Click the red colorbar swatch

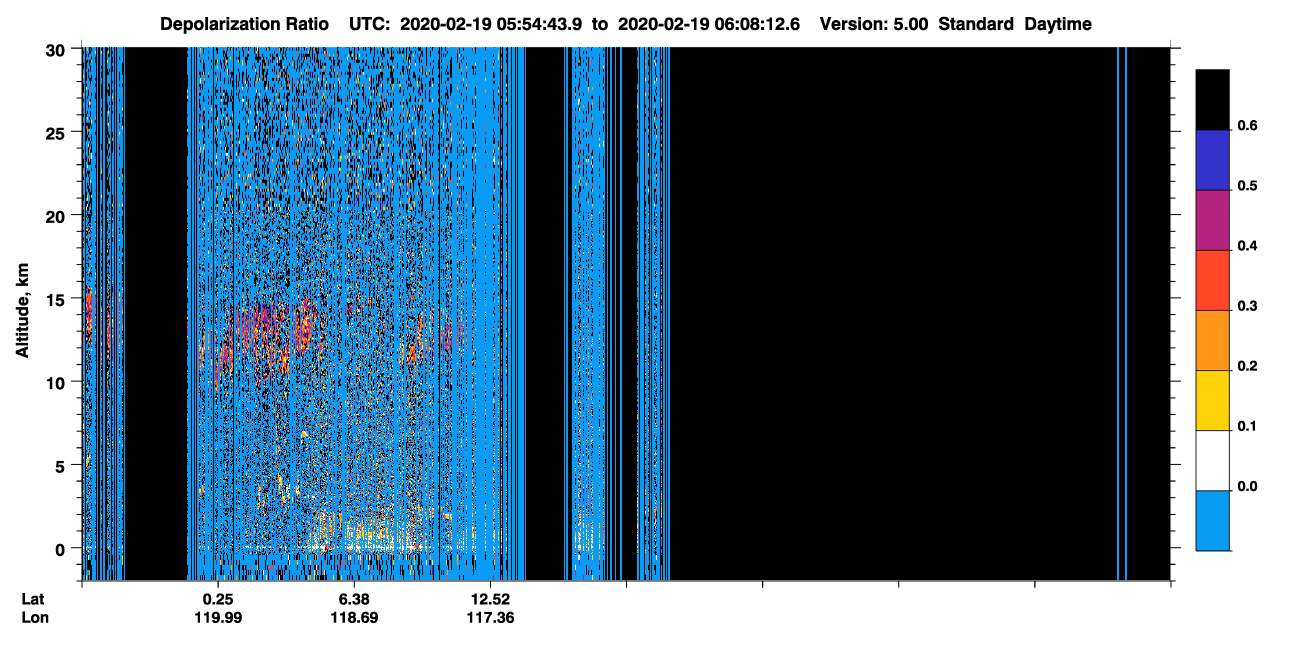[1212, 280]
